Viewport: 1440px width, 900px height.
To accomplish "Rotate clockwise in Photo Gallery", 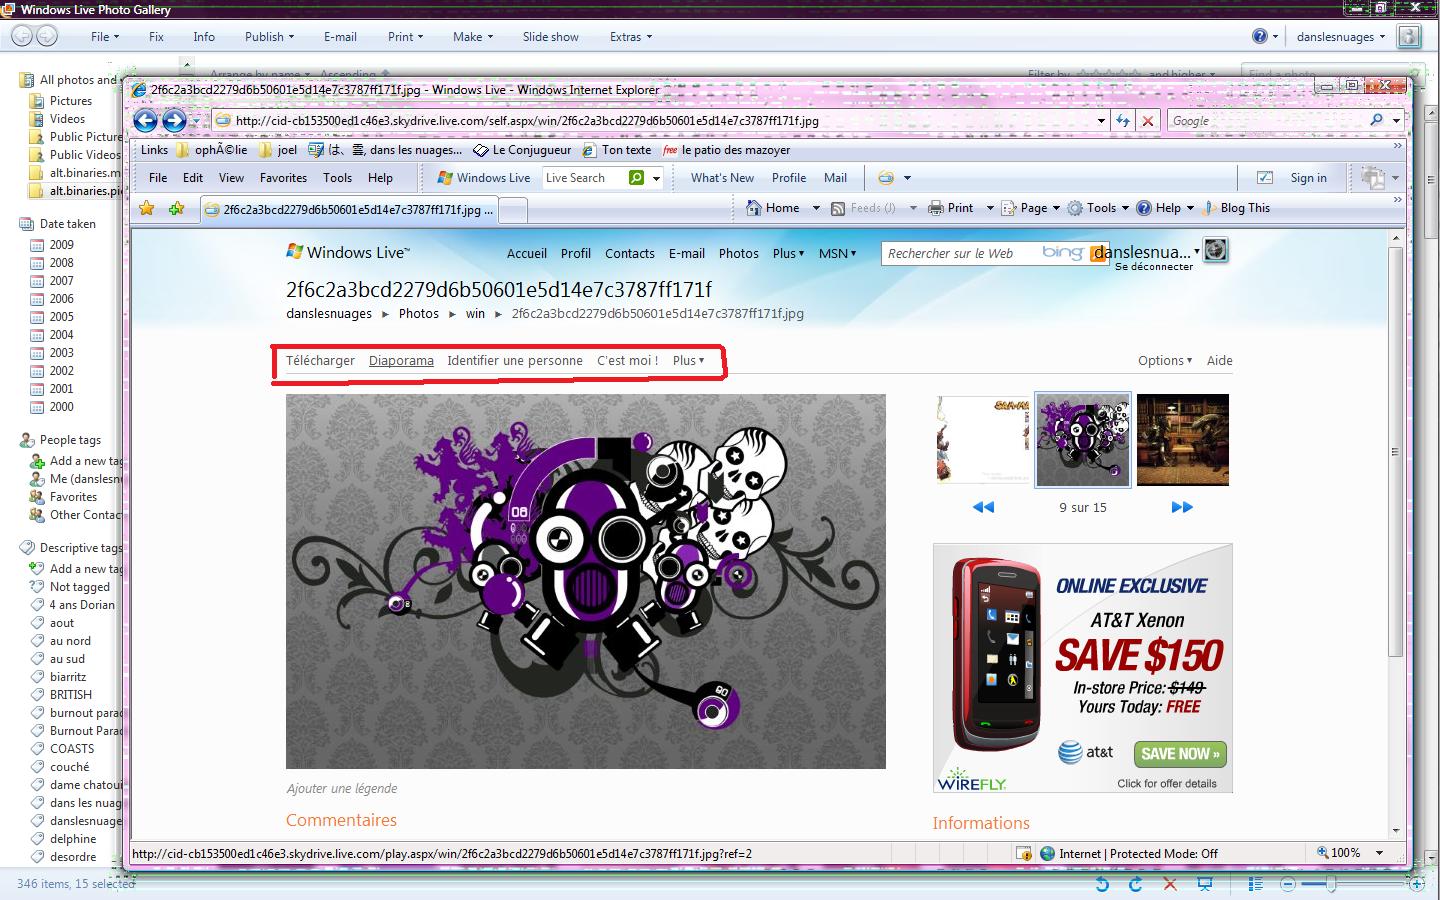I will tap(1135, 884).
